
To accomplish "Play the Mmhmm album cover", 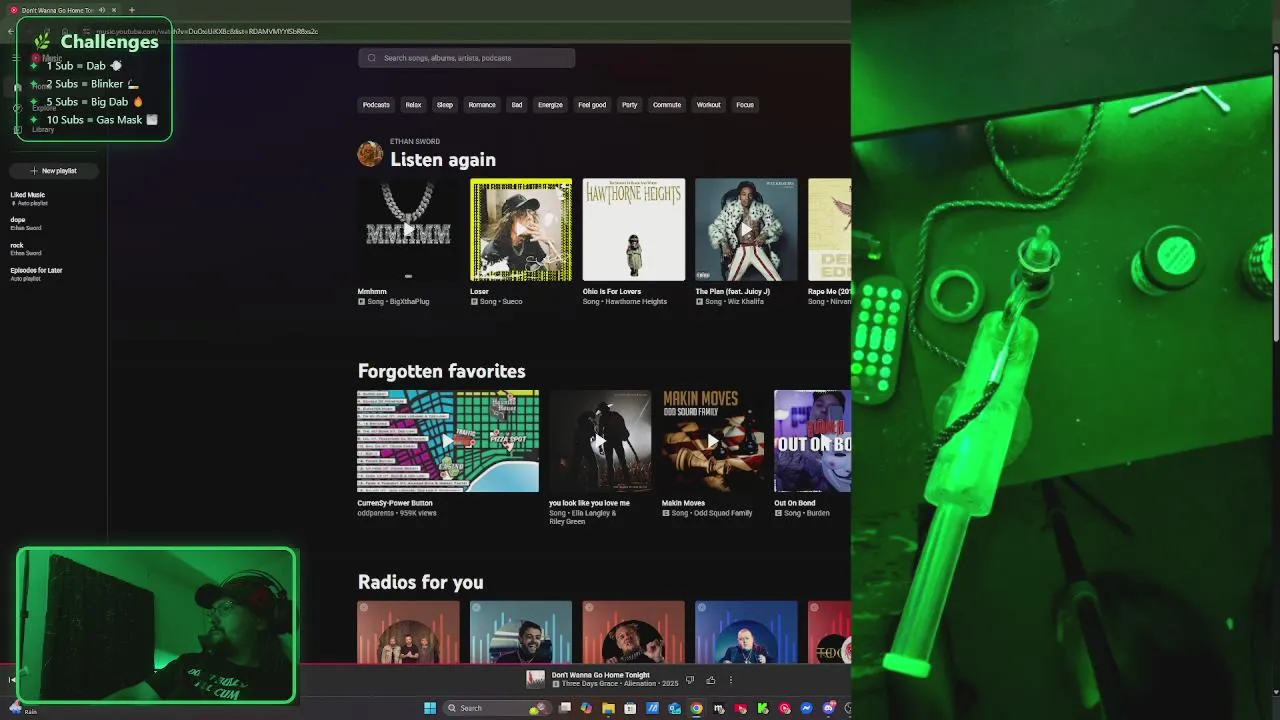I will point(408,230).
